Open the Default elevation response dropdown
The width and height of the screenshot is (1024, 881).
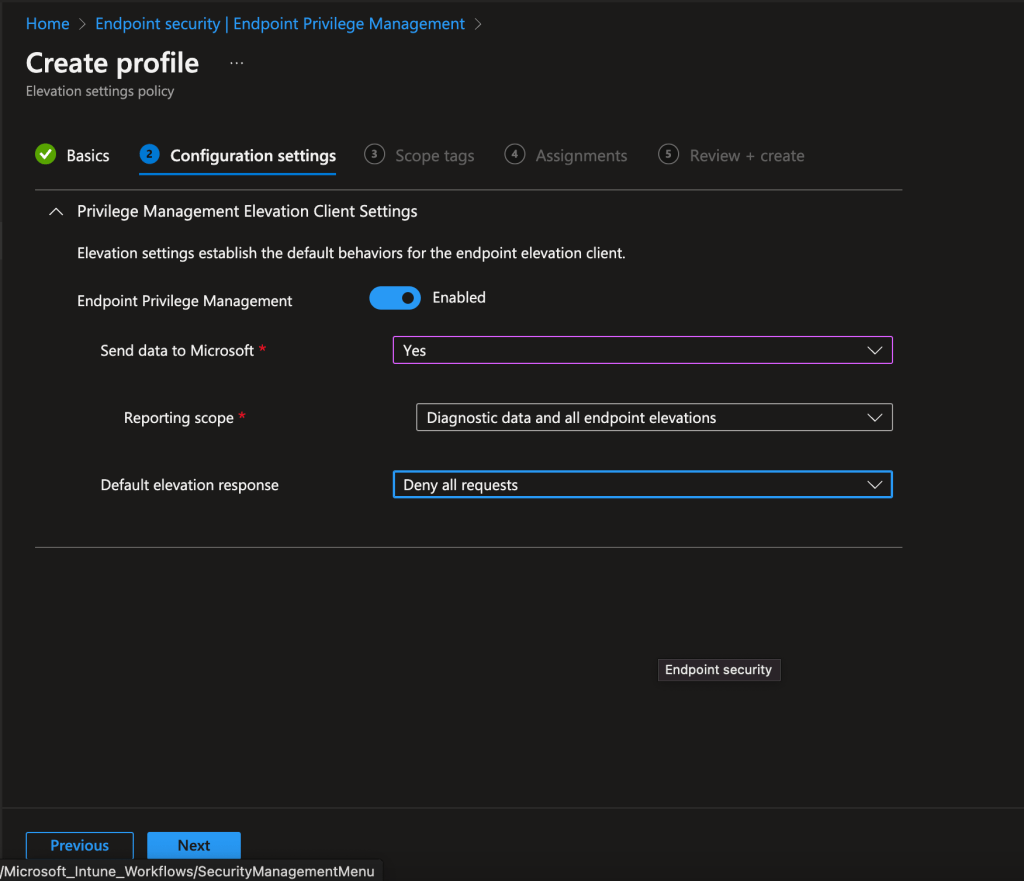pos(642,485)
